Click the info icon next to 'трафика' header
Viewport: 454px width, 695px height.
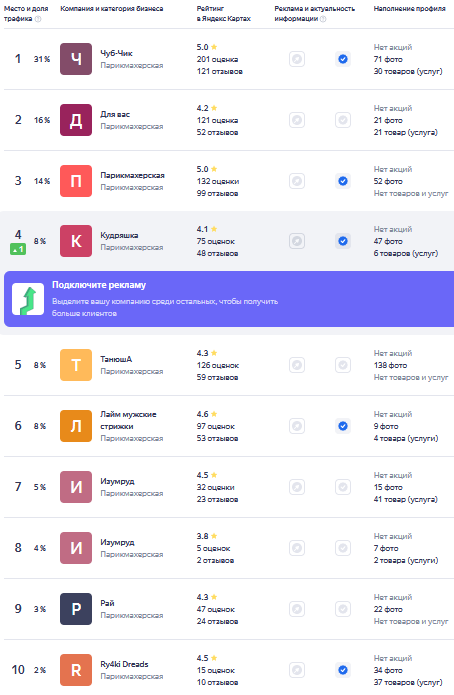38,19
